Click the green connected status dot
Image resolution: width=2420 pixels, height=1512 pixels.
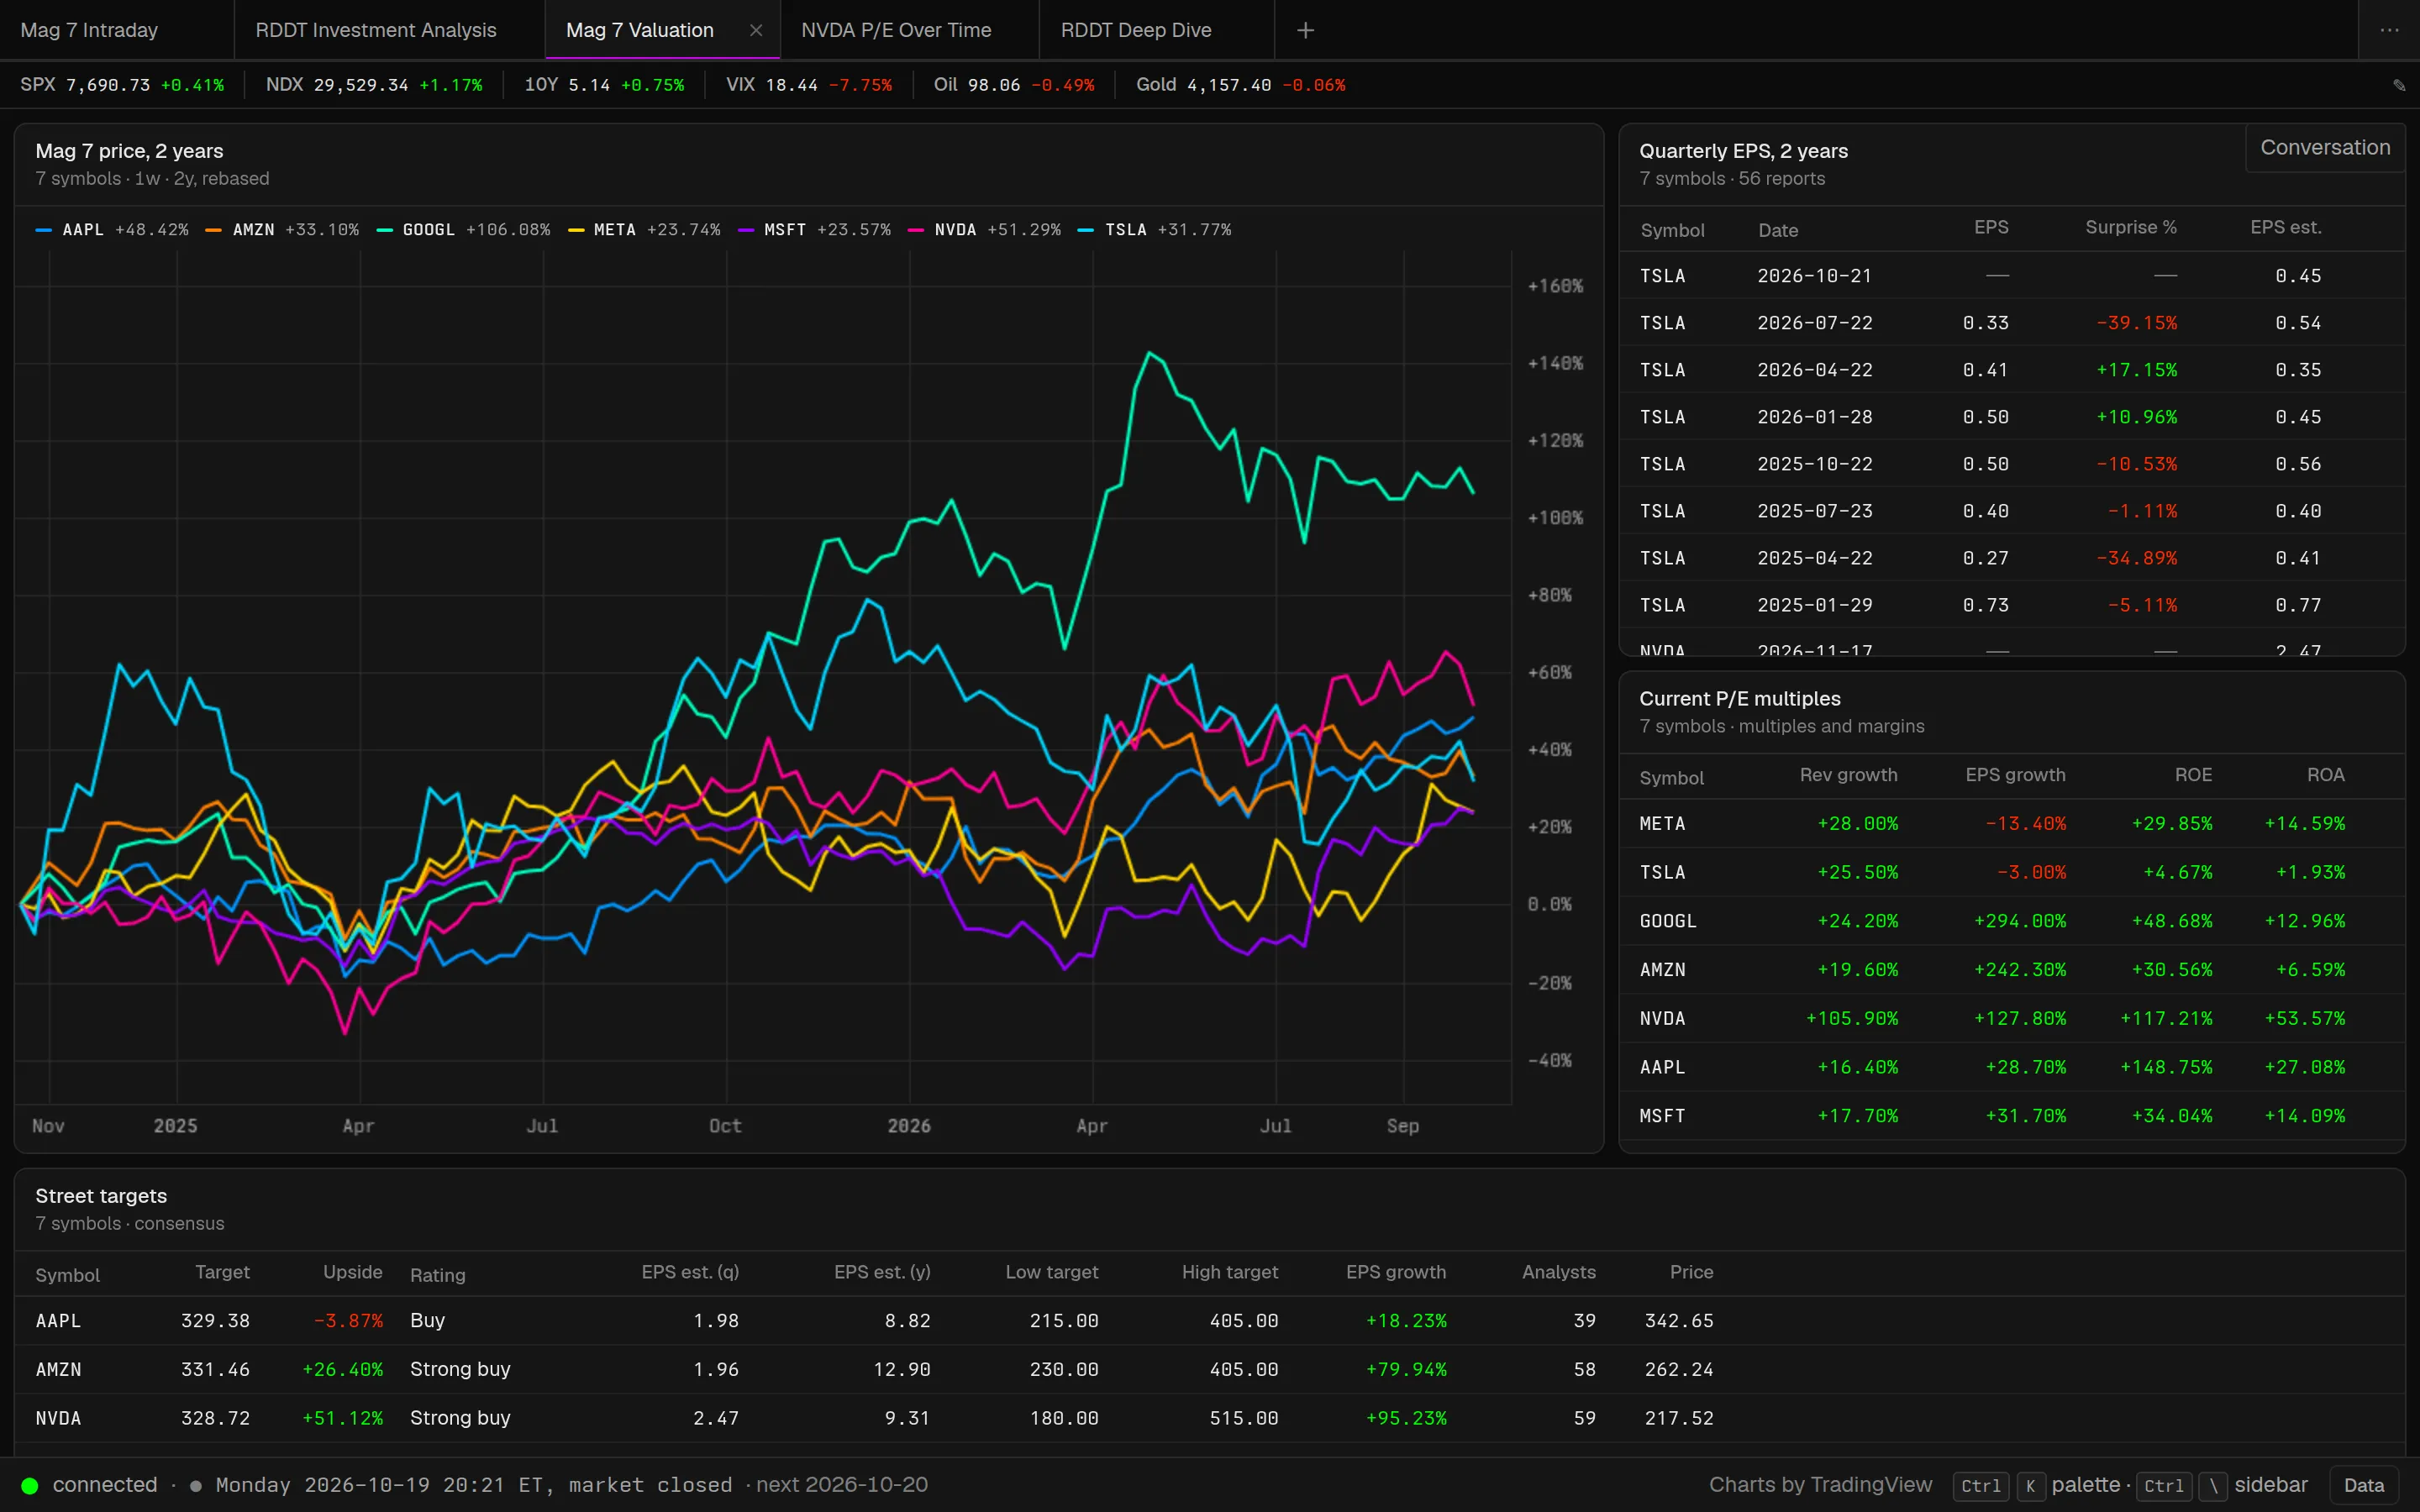pos(30,1485)
